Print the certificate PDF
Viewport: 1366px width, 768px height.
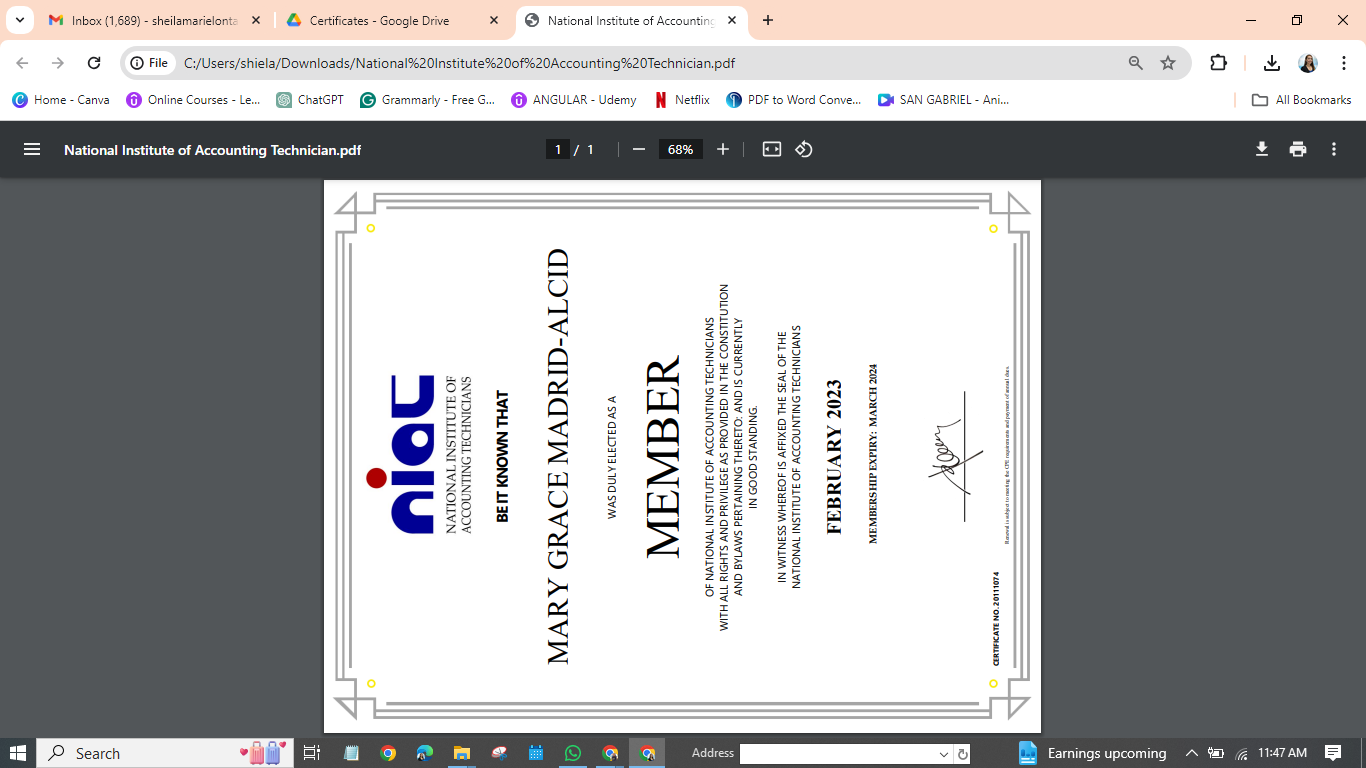point(1298,149)
